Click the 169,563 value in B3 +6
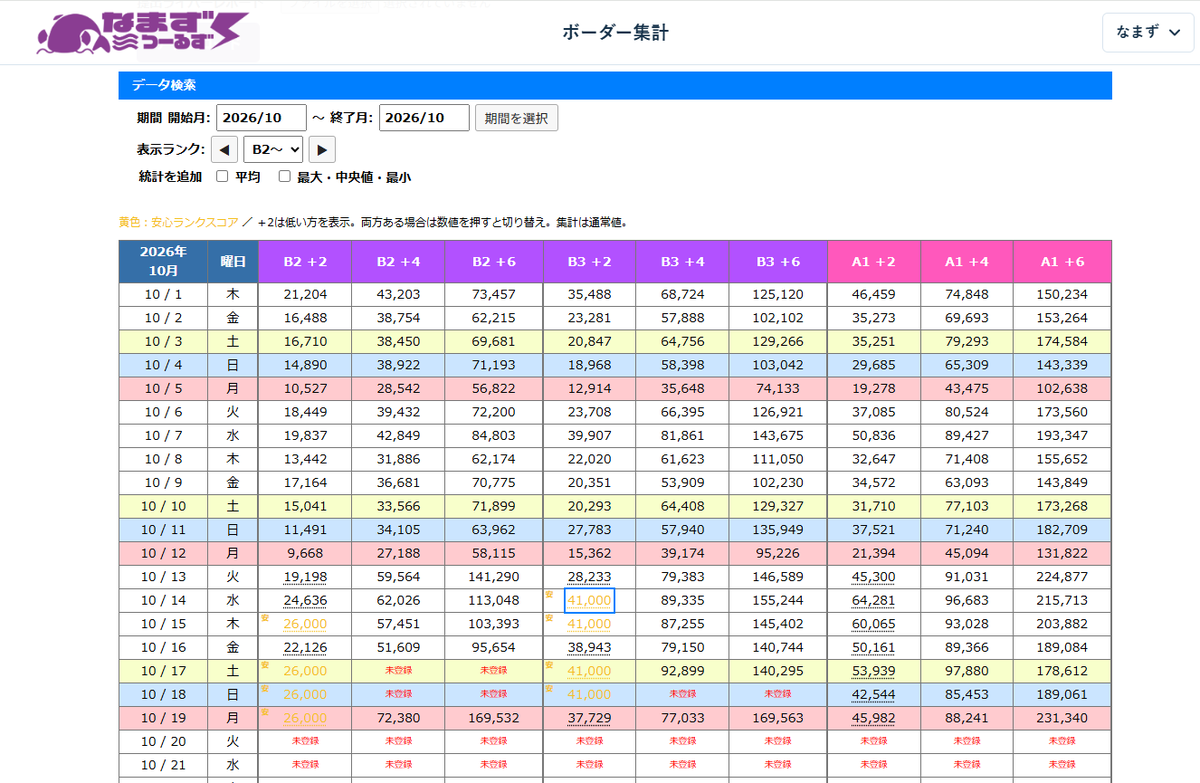 tap(779, 718)
